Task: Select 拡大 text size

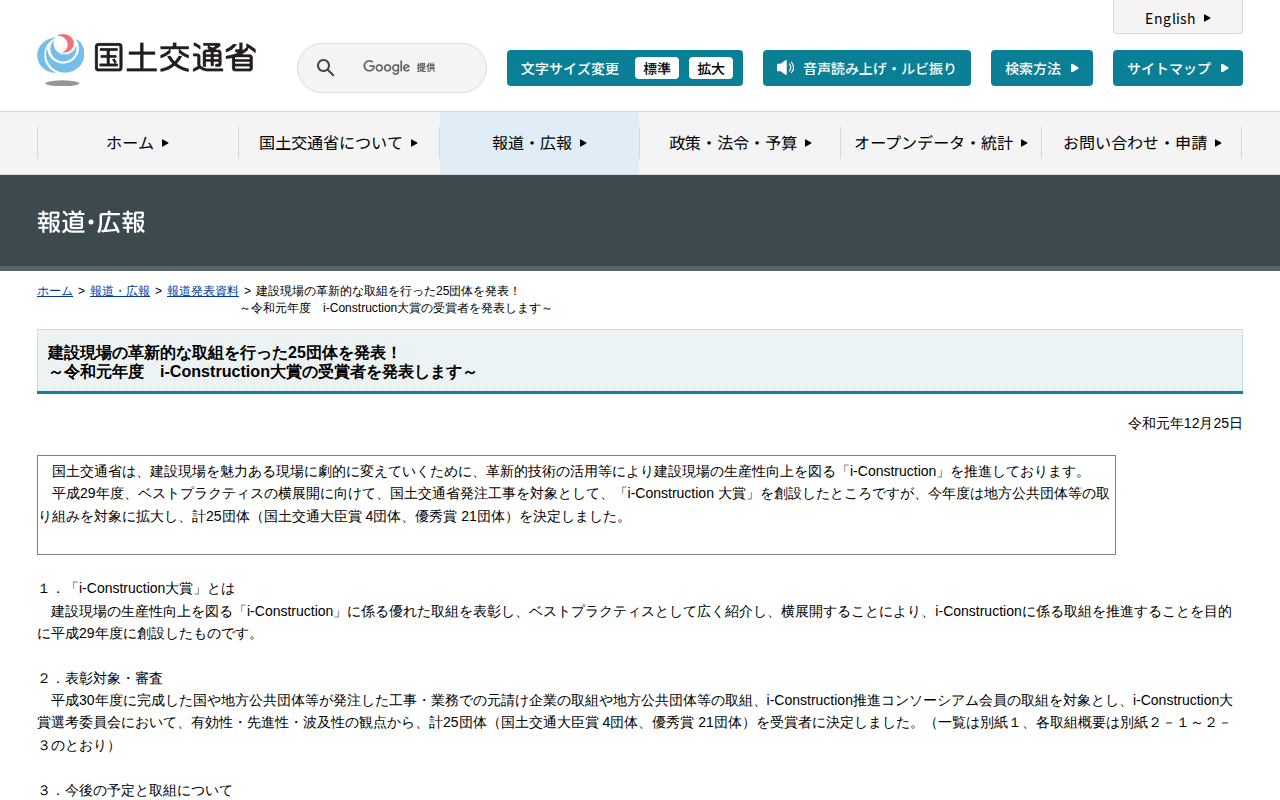Action: (x=711, y=68)
